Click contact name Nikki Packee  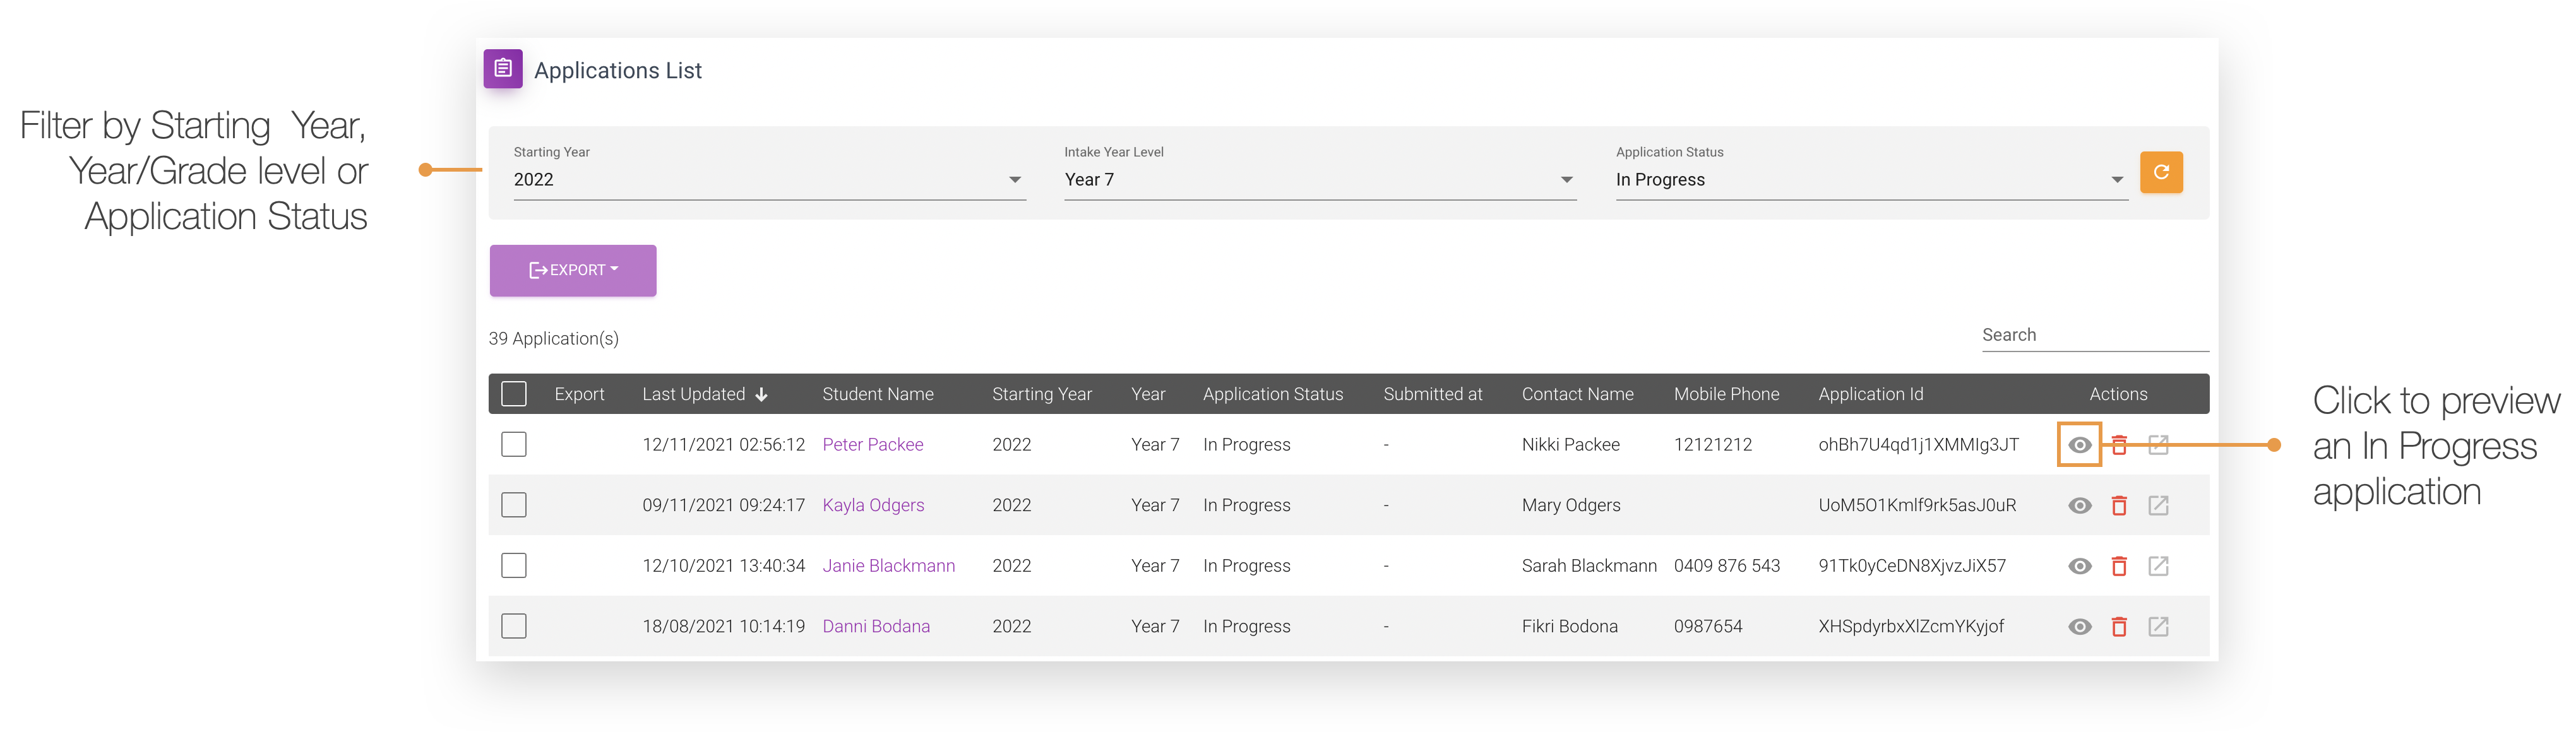(1570, 445)
